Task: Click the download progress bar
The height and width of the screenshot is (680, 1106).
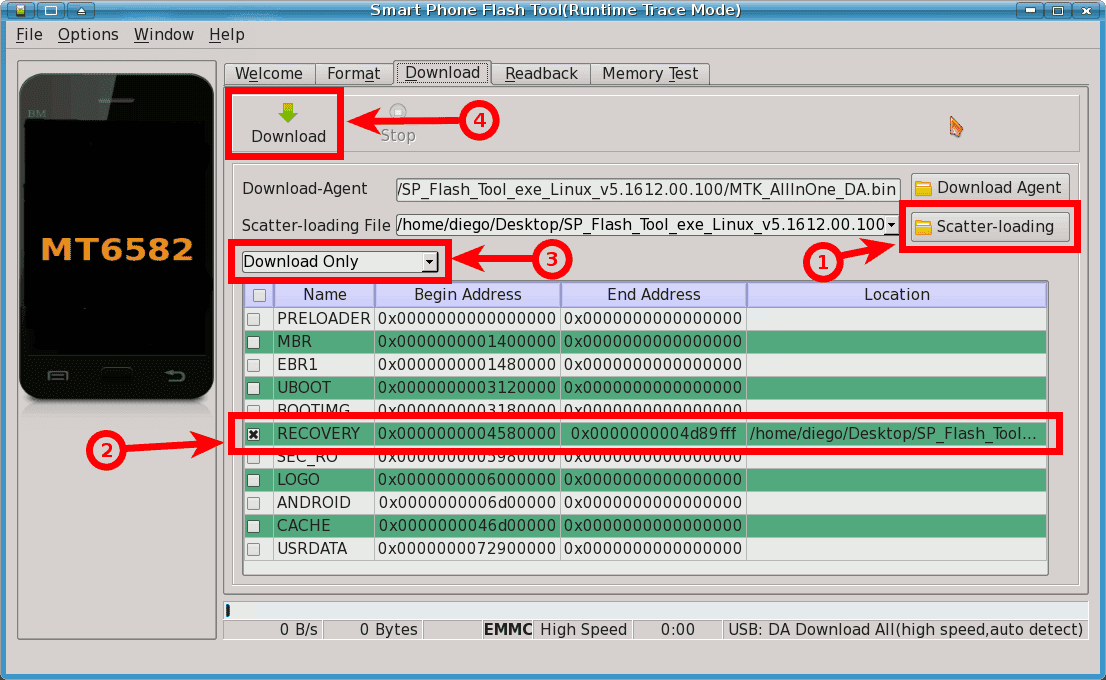Action: [x=655, y=610]
